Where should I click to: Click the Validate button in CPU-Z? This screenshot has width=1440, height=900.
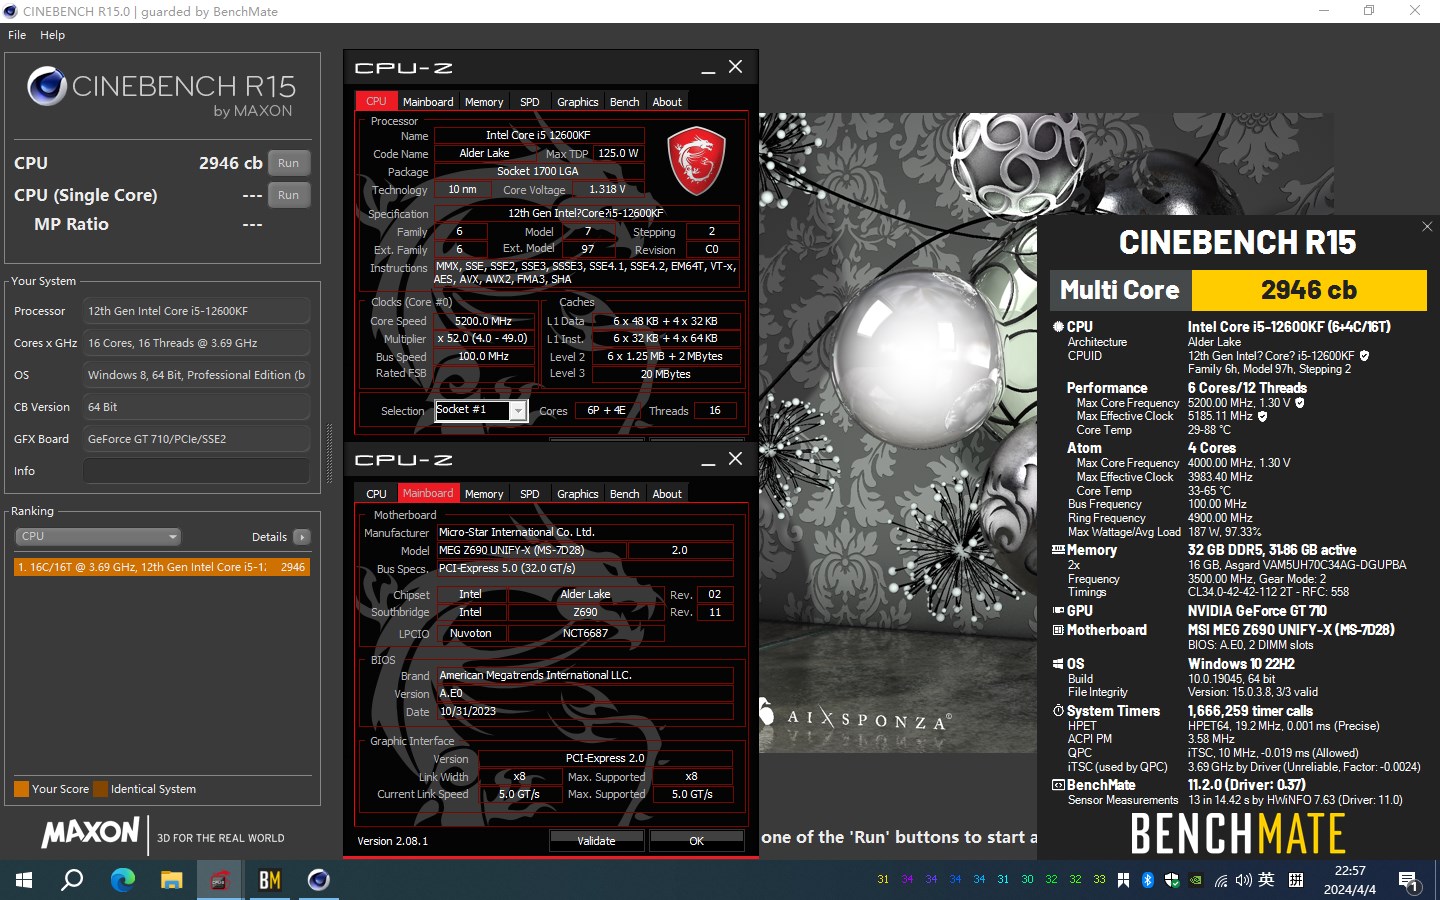click(x=596, y=841)
